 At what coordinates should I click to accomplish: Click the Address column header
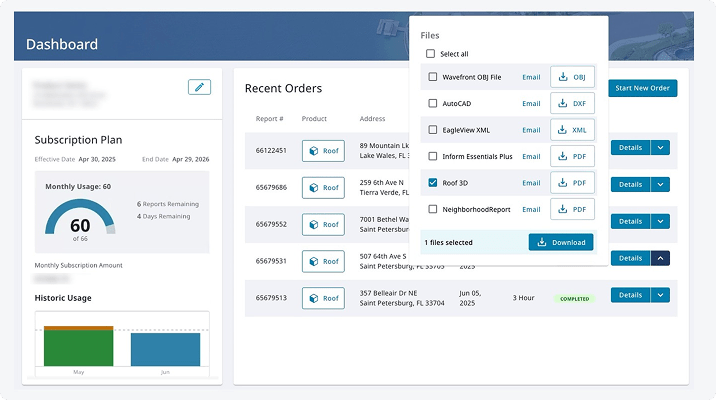tap(372, 118)
